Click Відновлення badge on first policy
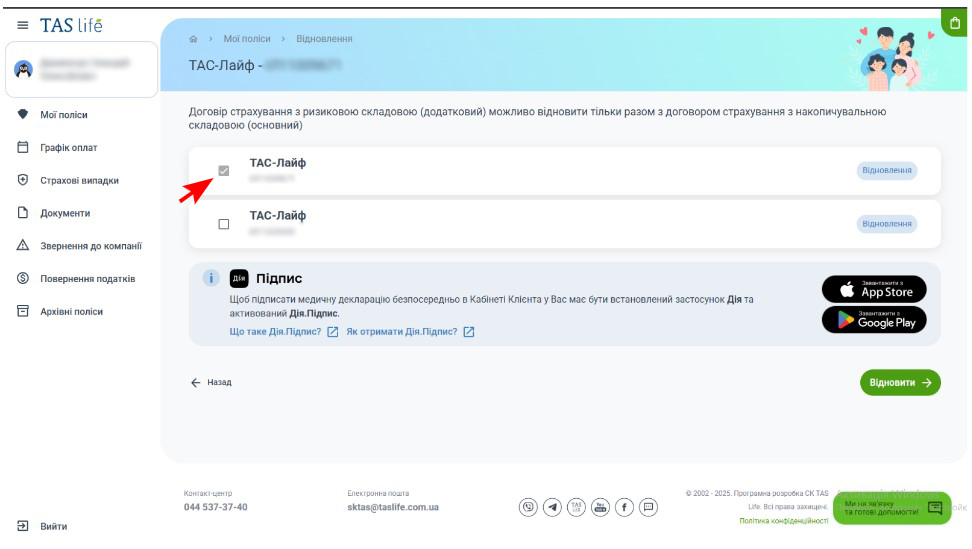The width and height of the screenshot is (972, 549). pos(886,170)
